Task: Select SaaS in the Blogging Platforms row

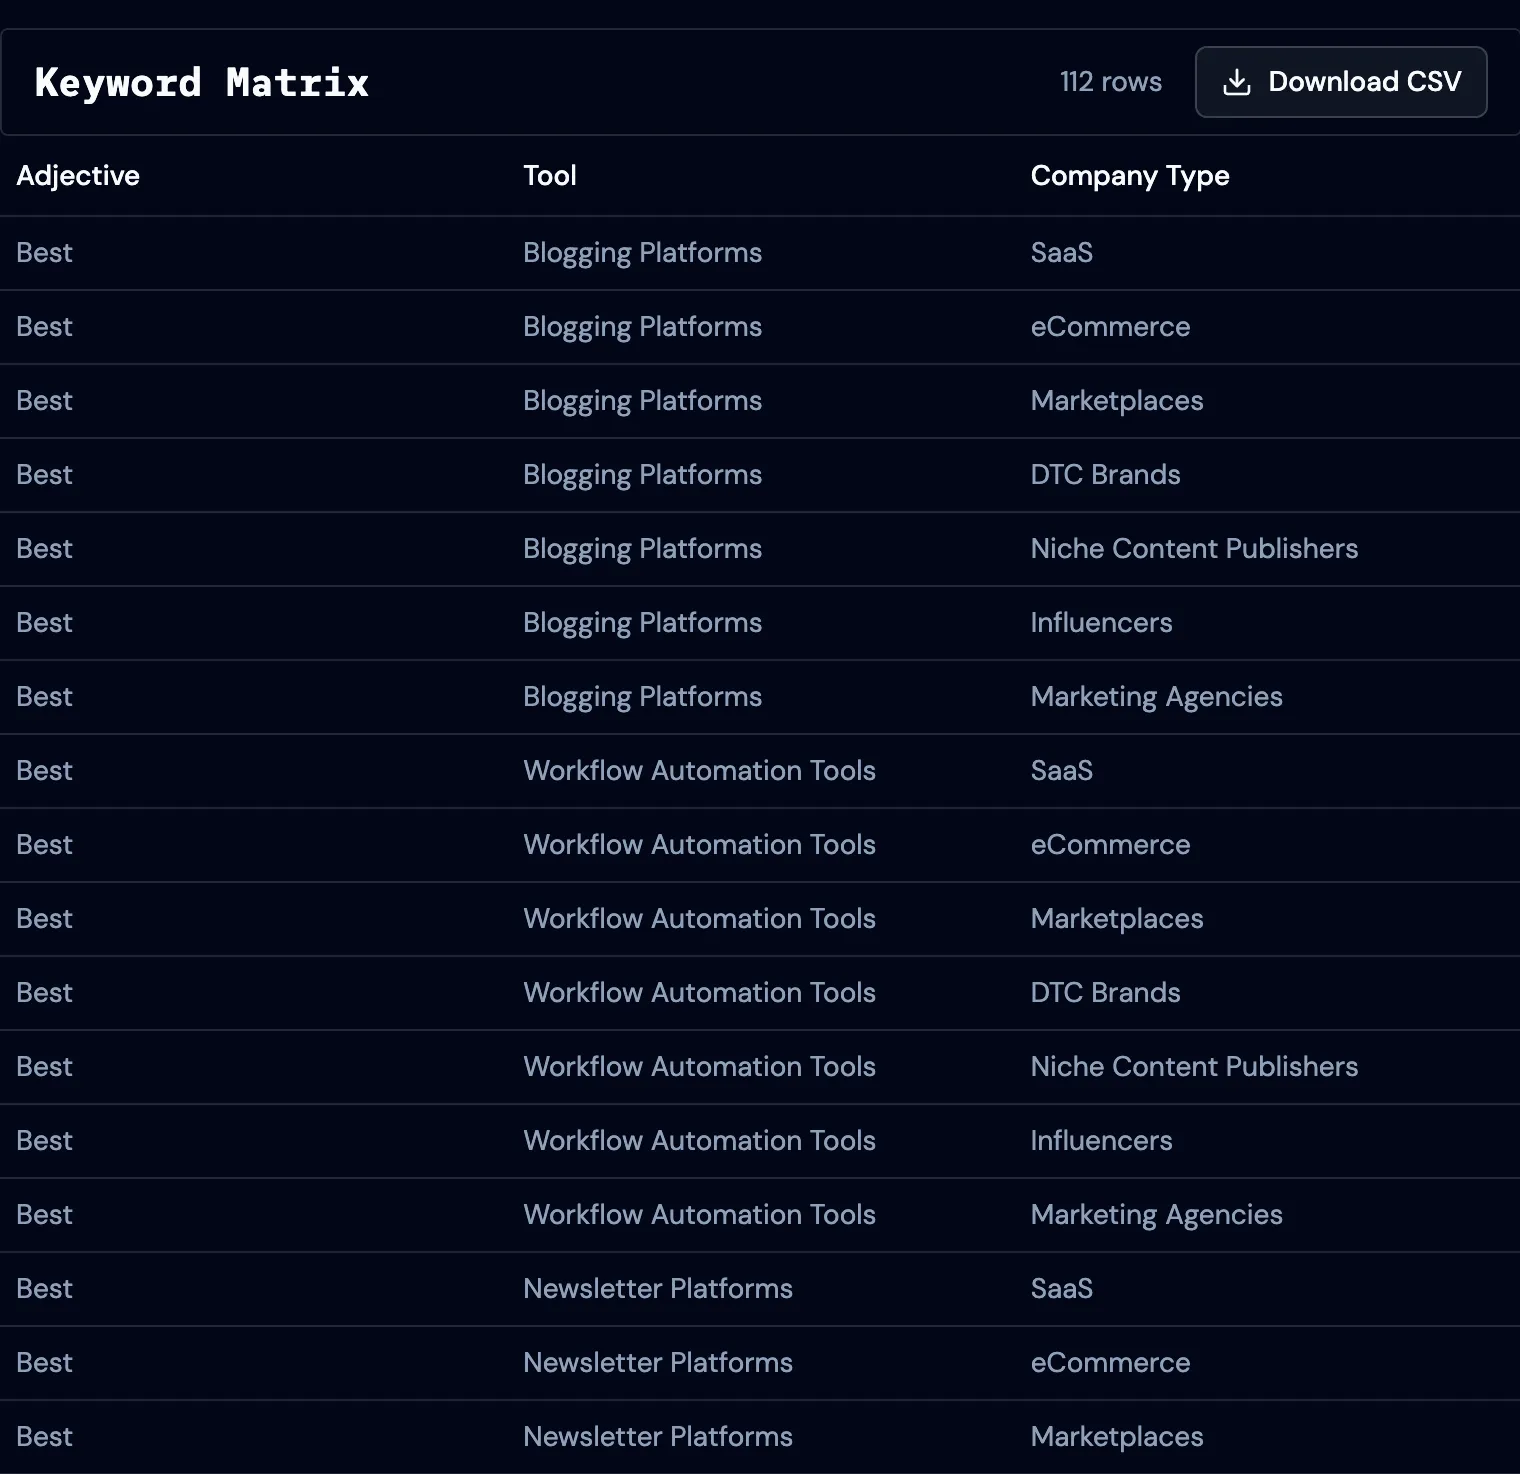Action: 1061,253
